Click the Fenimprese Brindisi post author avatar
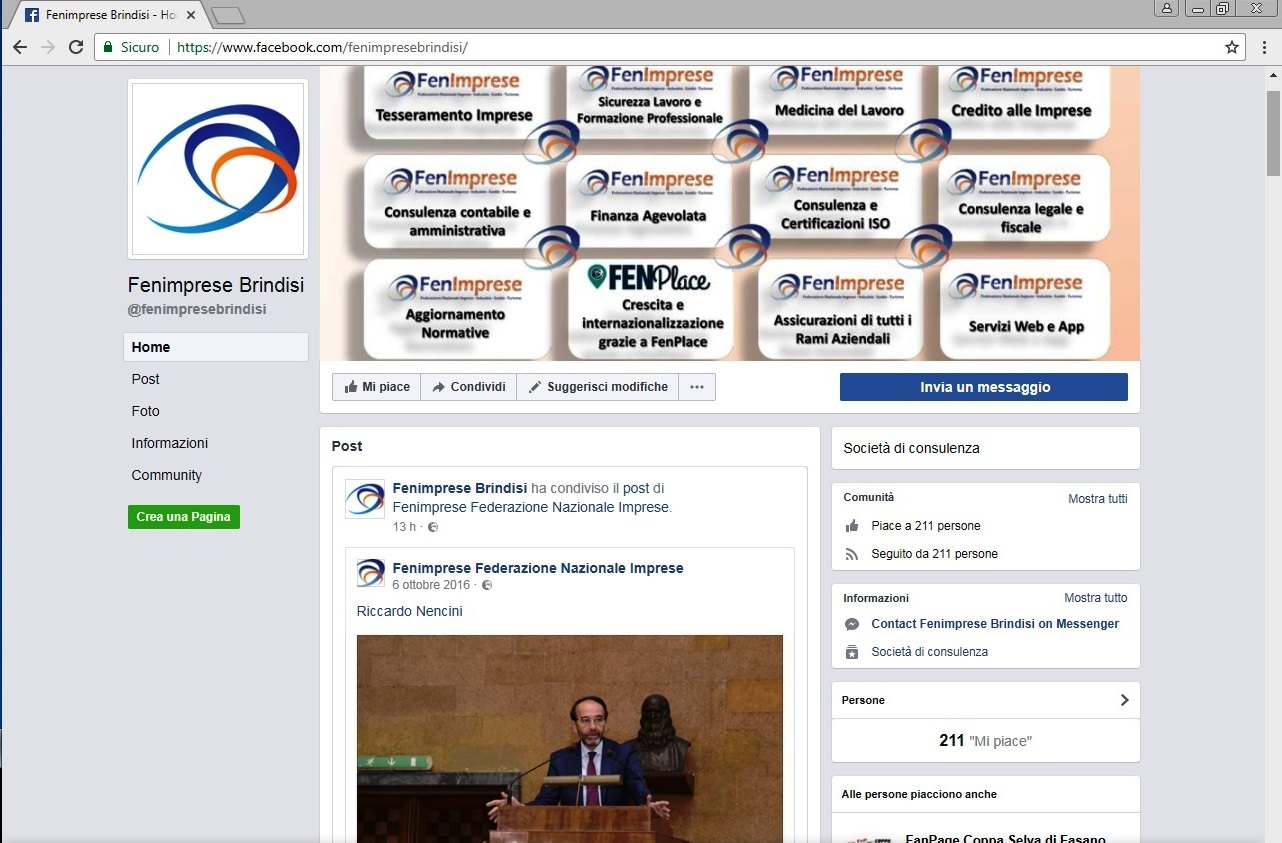 pos(365,498)
